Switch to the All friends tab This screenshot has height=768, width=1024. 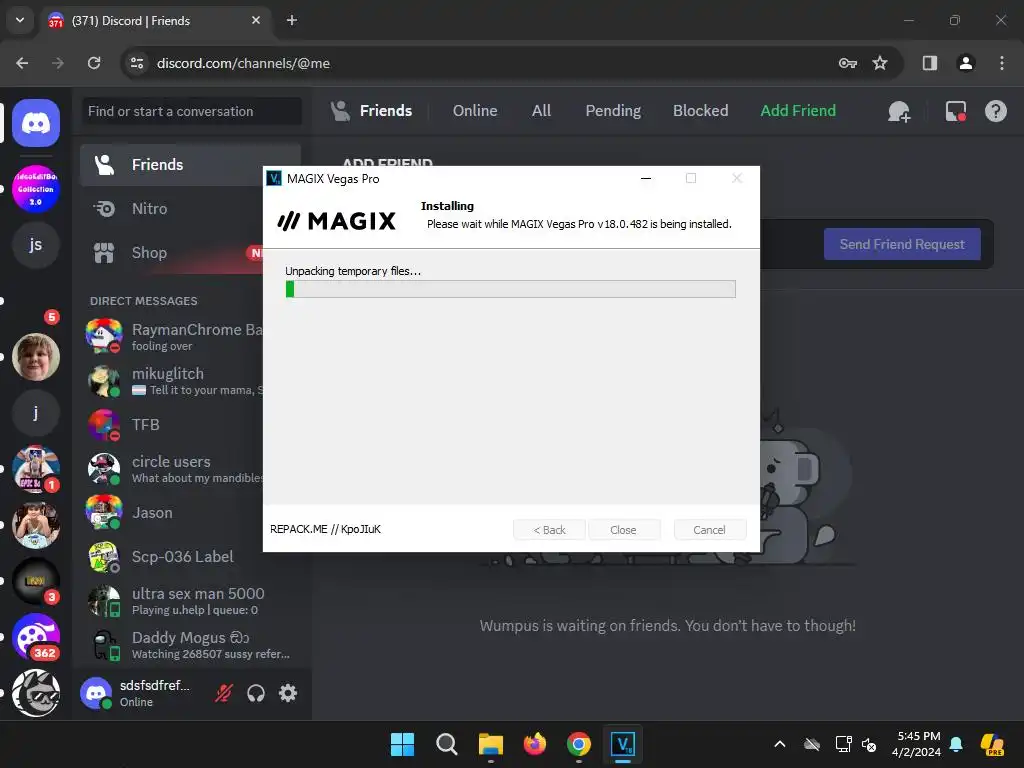click(541, 111)
